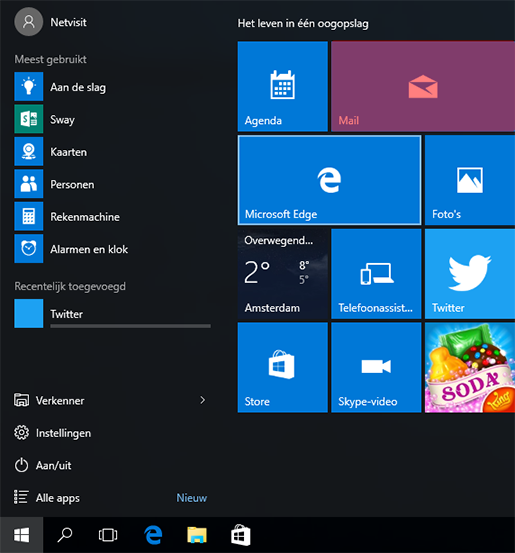Click the Aan de slag lightbulb icon

[x=29, y=87]
